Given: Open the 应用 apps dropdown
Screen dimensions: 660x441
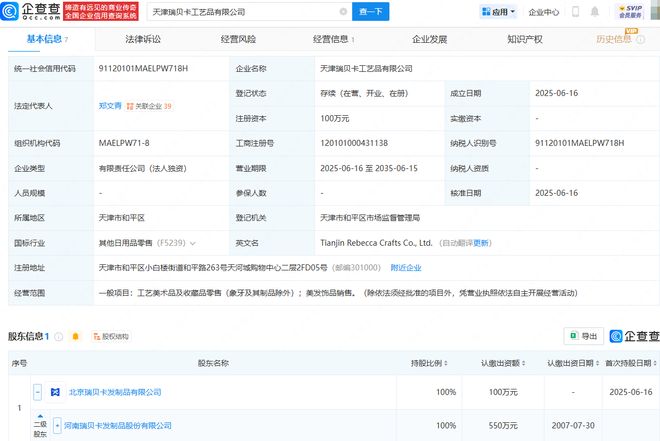Looking at the screenshot, I should click(498, 12).
